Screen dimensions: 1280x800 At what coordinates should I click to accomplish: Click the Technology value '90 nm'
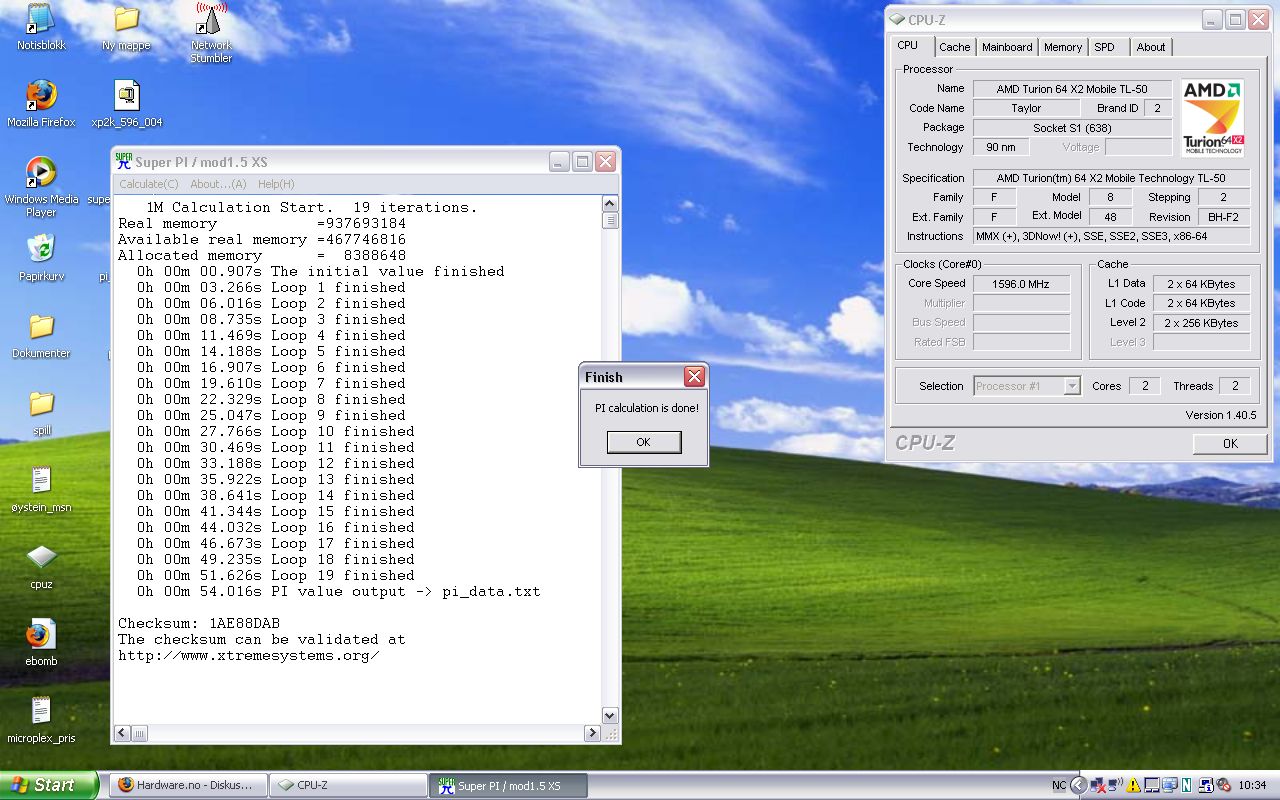point(1001,147)
